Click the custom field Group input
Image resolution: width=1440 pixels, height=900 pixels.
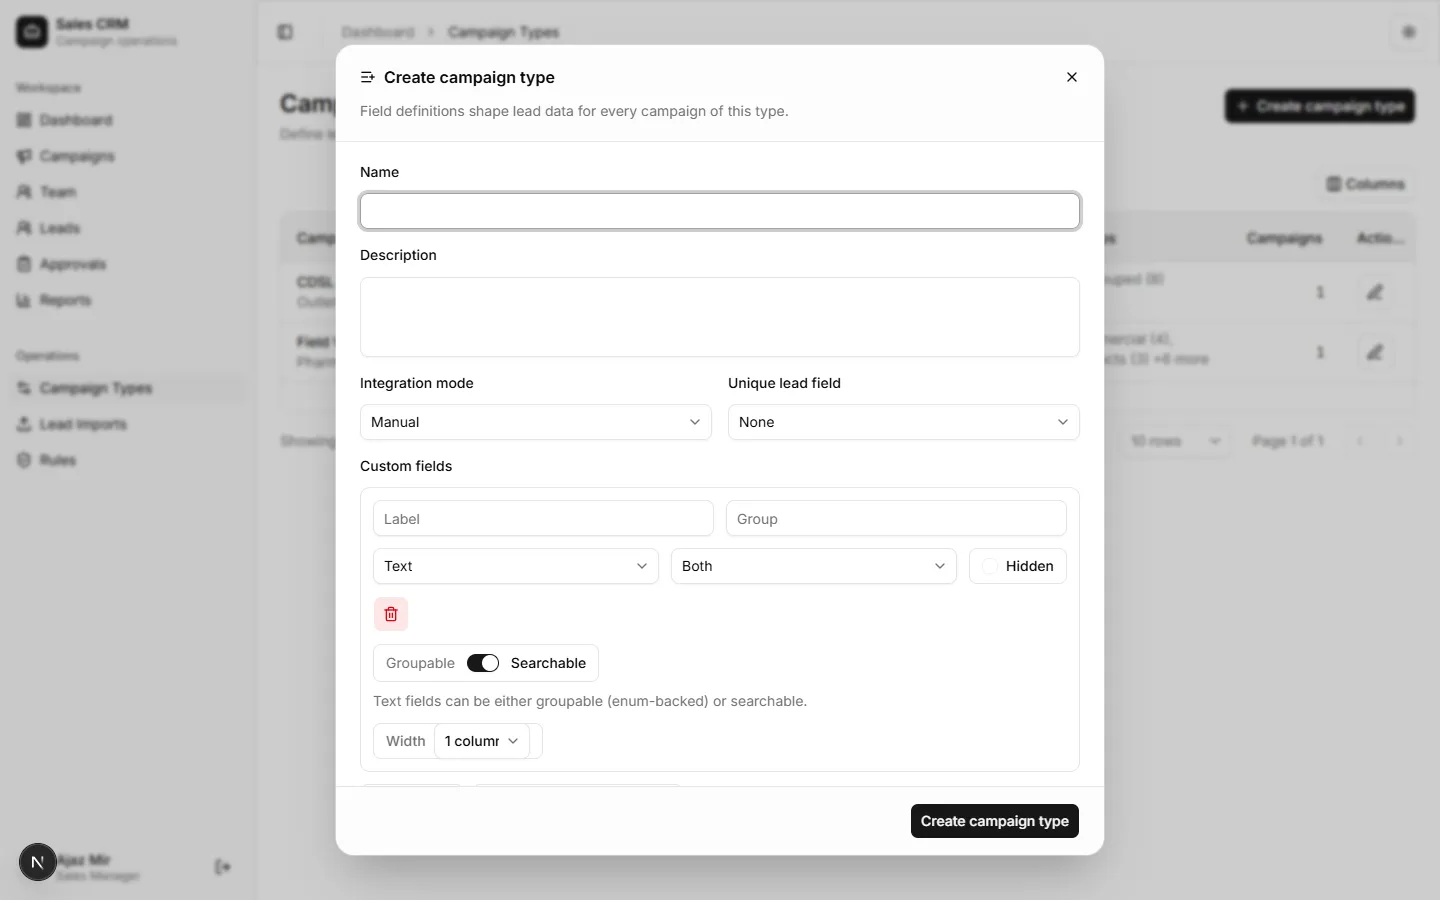pyautogui.click(x=896, y=519)
